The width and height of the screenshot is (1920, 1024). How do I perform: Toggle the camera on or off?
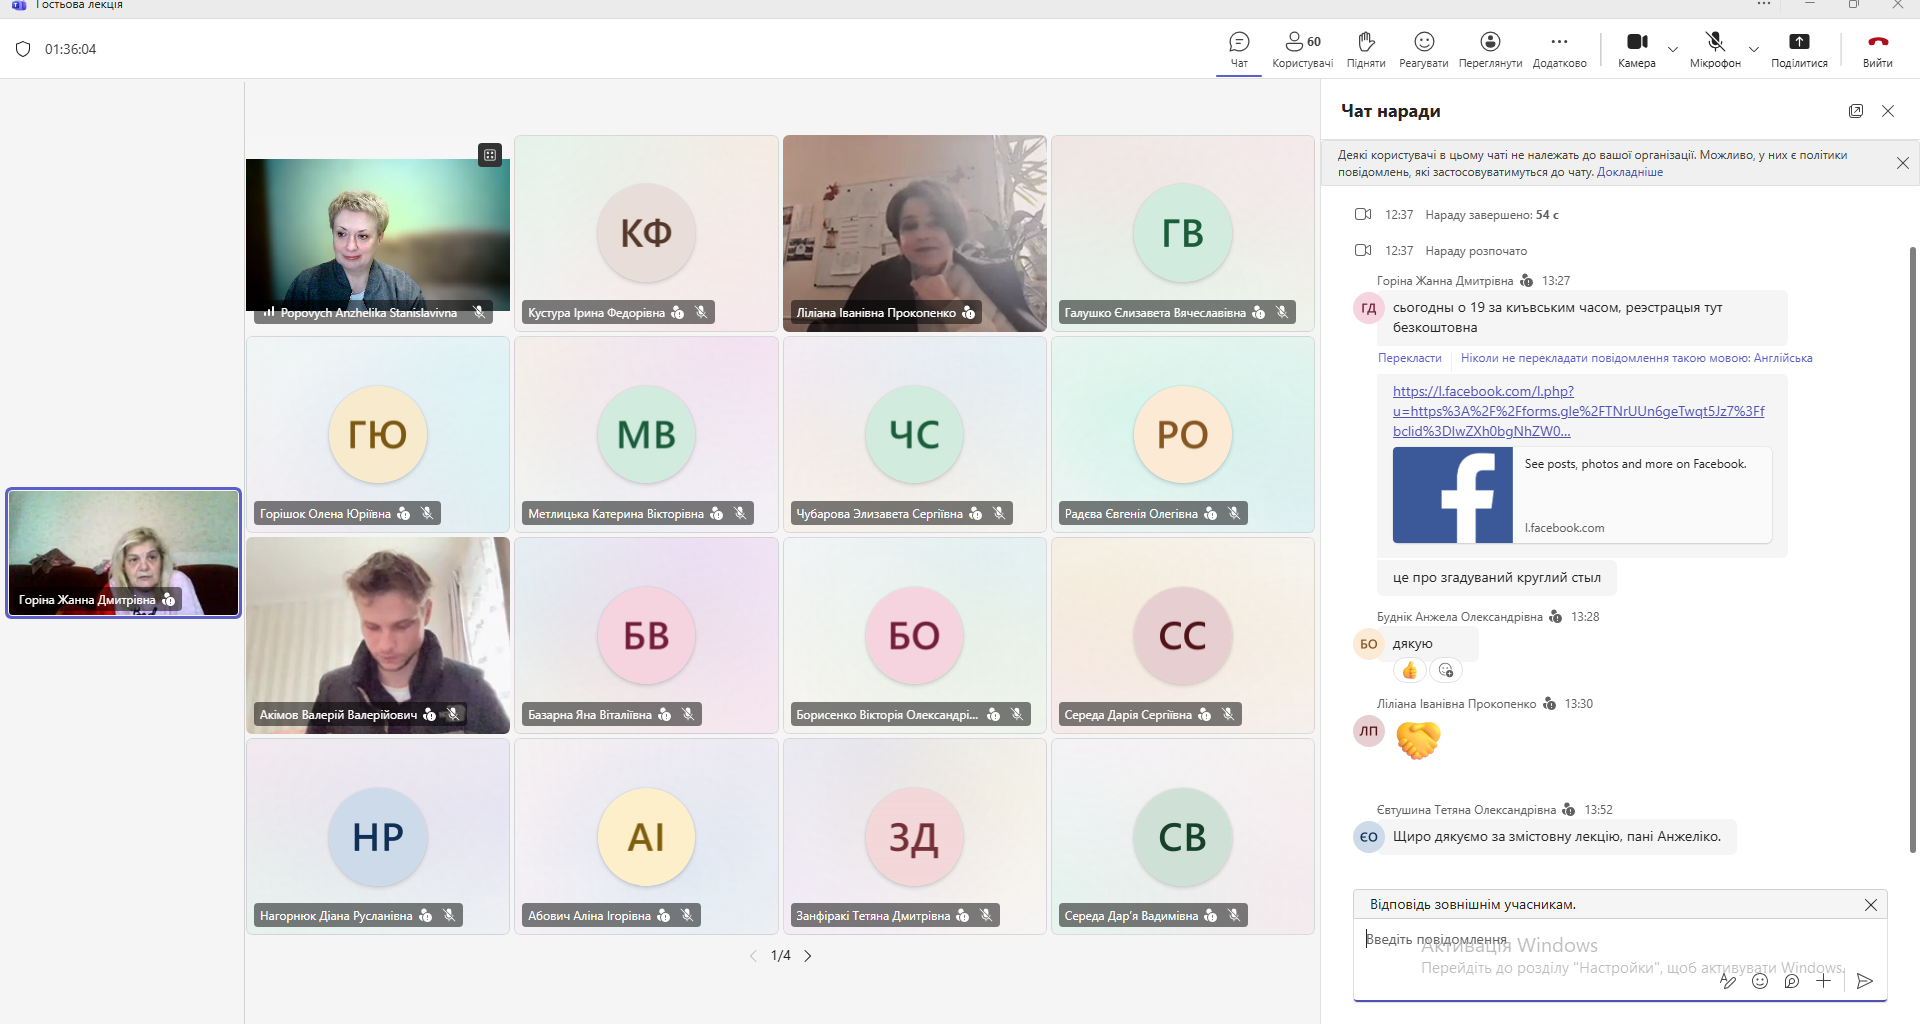pyautogui.click(x=1636, y=49)
